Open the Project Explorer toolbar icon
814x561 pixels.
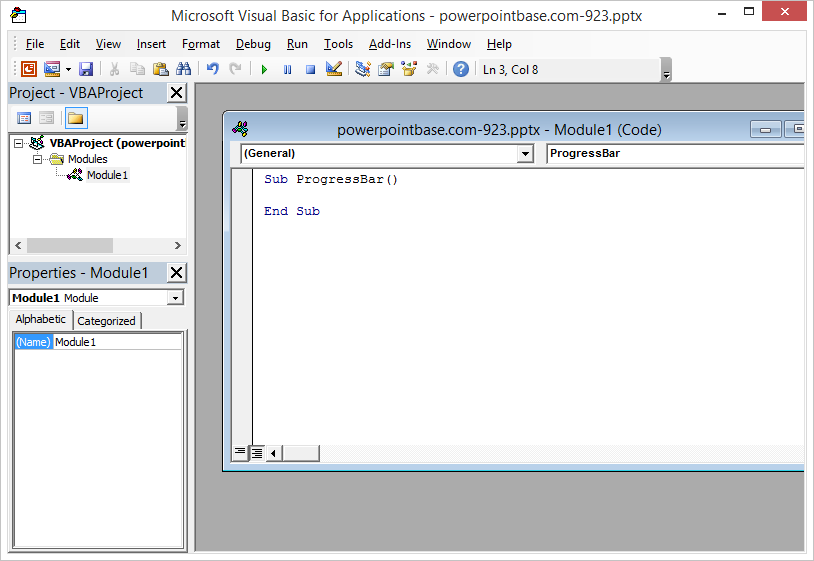pyautogui.click(x=362, y=69)
